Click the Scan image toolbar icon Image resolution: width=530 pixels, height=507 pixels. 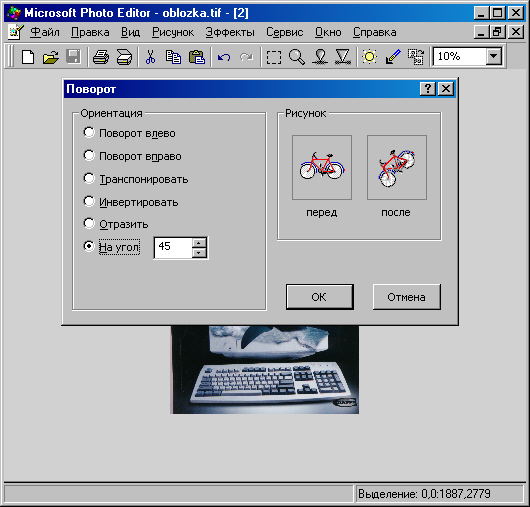pyautogui.click(x=124, y=57)
